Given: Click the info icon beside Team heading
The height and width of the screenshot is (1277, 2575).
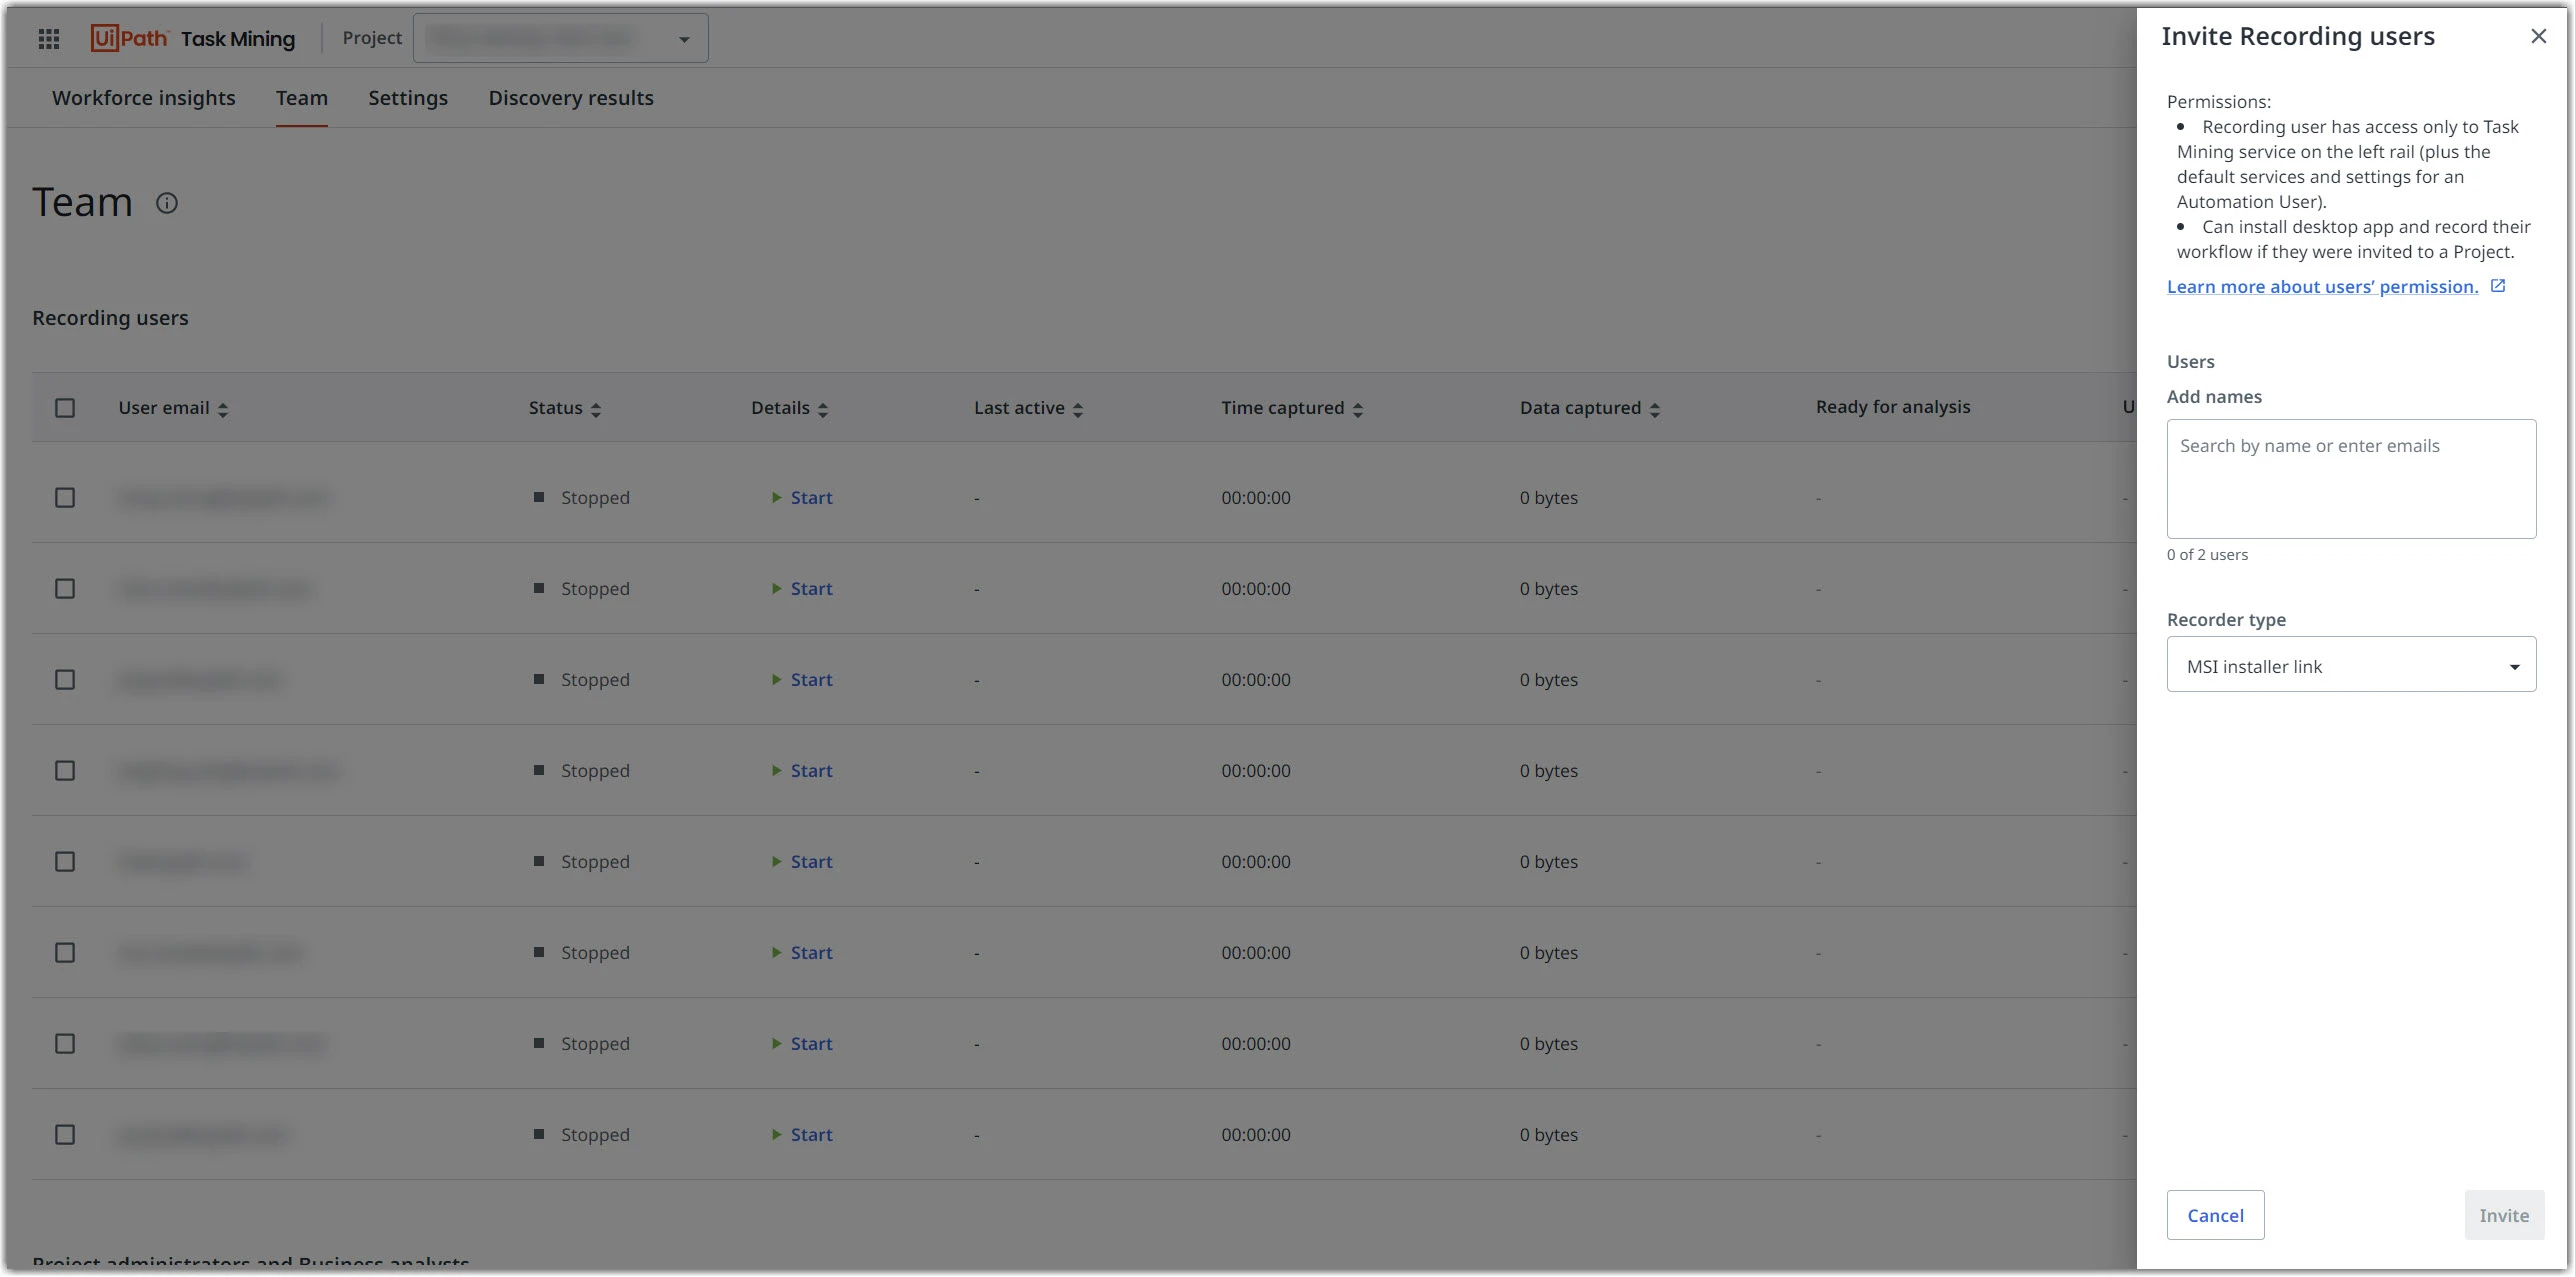Looking at the screenshot, I should pyautogui.click(x=167, y=203).
